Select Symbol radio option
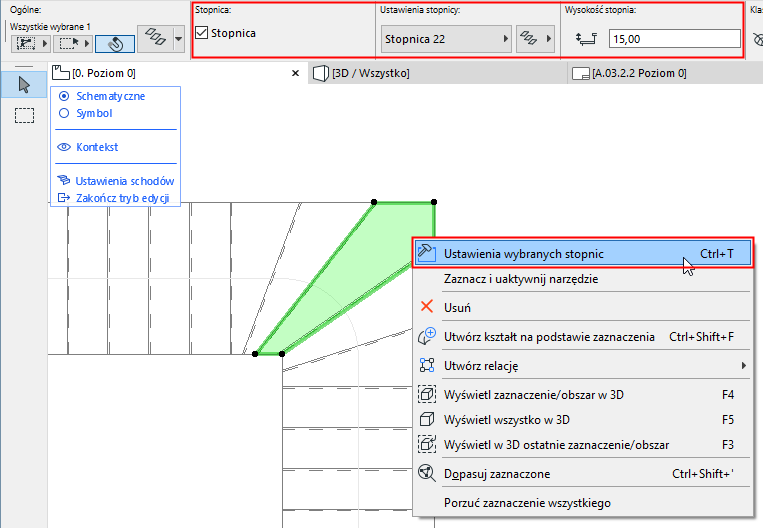 64,113
